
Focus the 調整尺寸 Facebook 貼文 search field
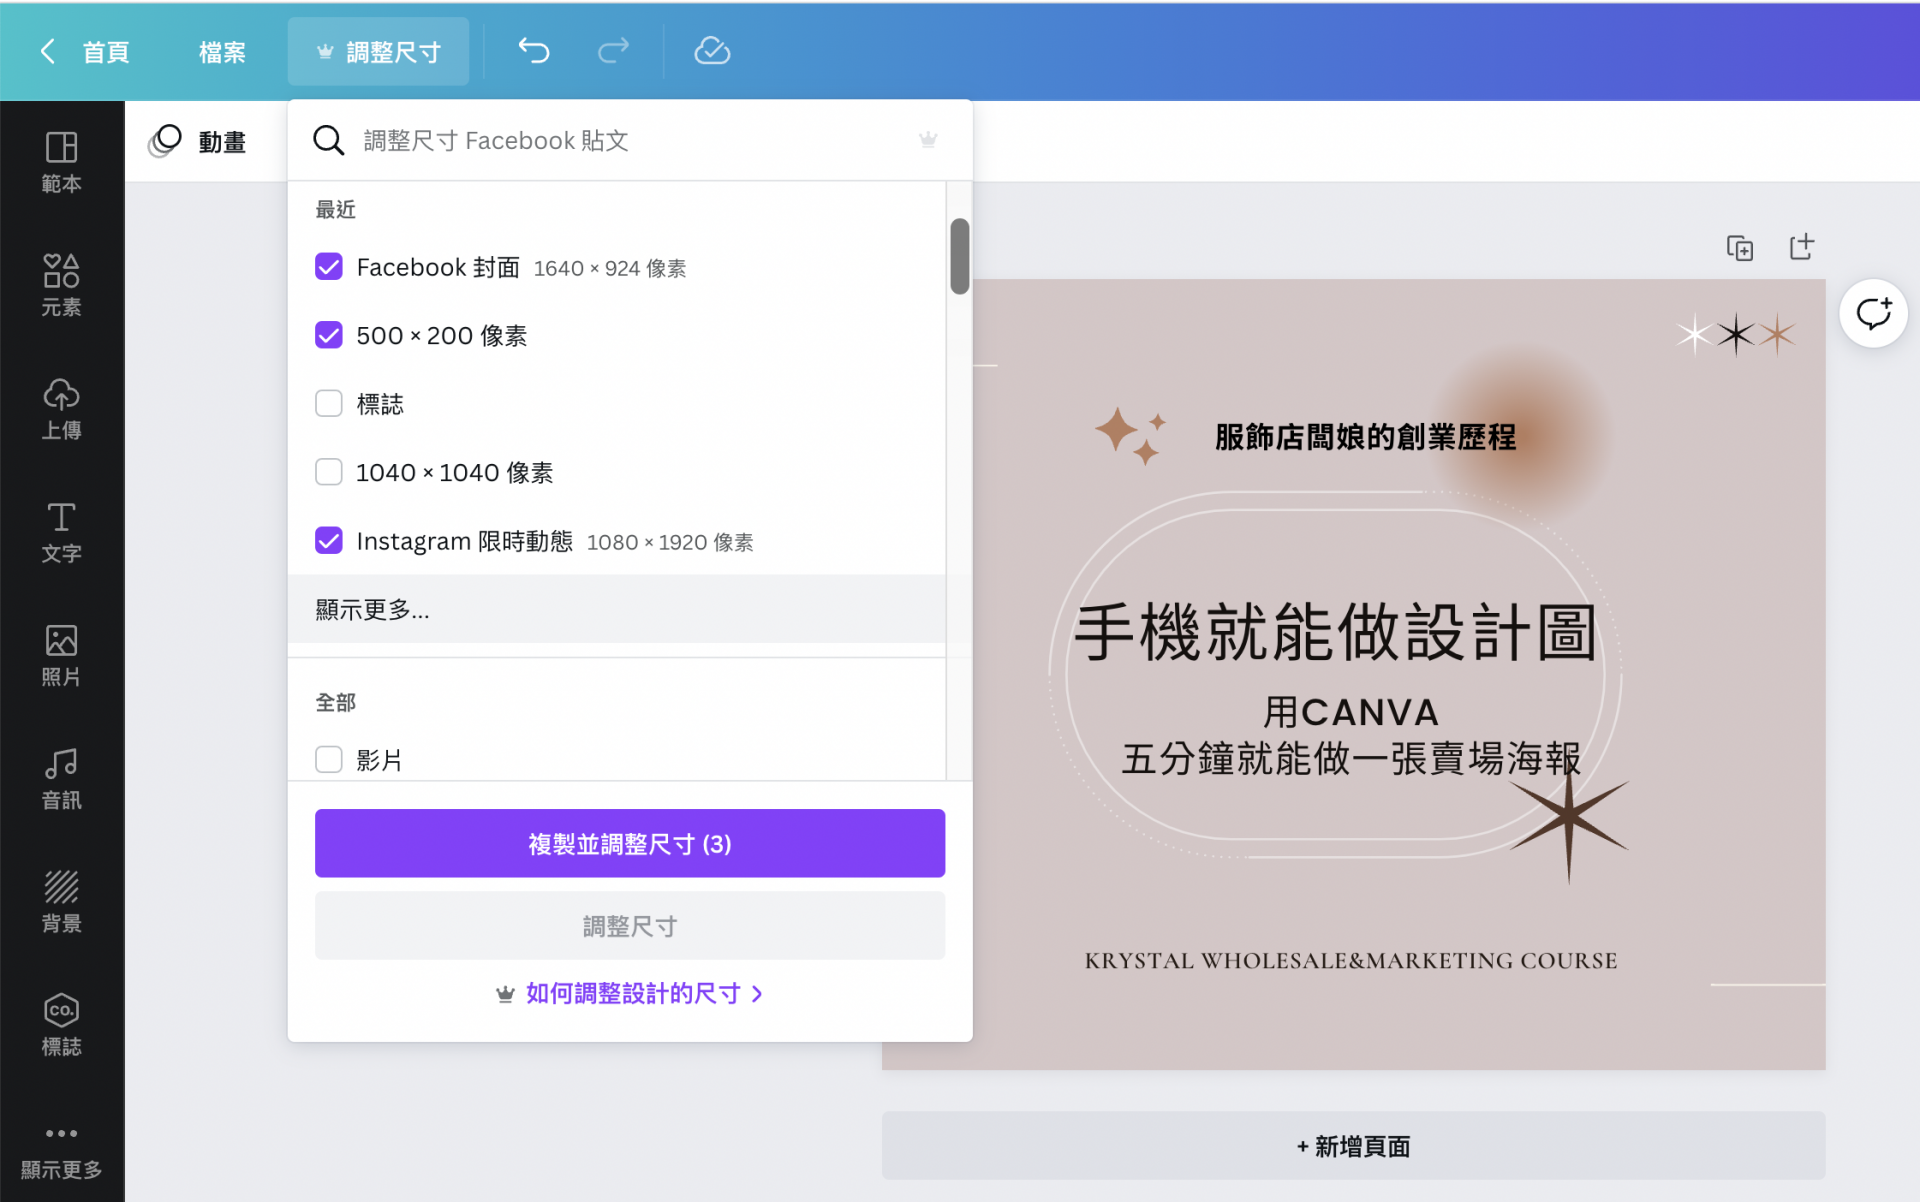(x=630, y=140)
